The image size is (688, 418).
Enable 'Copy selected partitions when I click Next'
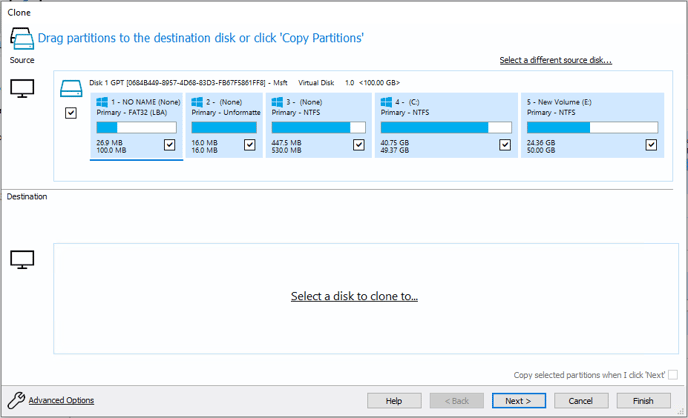[673, 375]
